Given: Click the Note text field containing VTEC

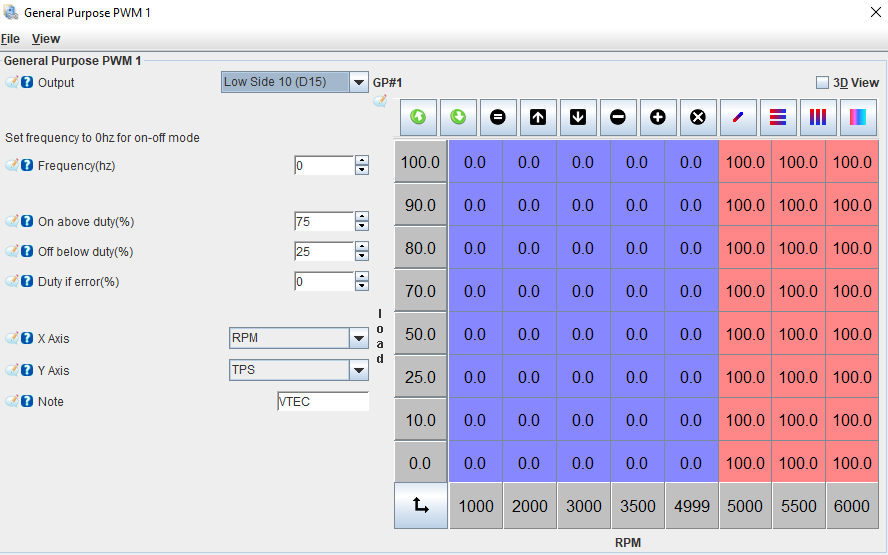Looking at the screenshot, I should click(x=322, y=401).
